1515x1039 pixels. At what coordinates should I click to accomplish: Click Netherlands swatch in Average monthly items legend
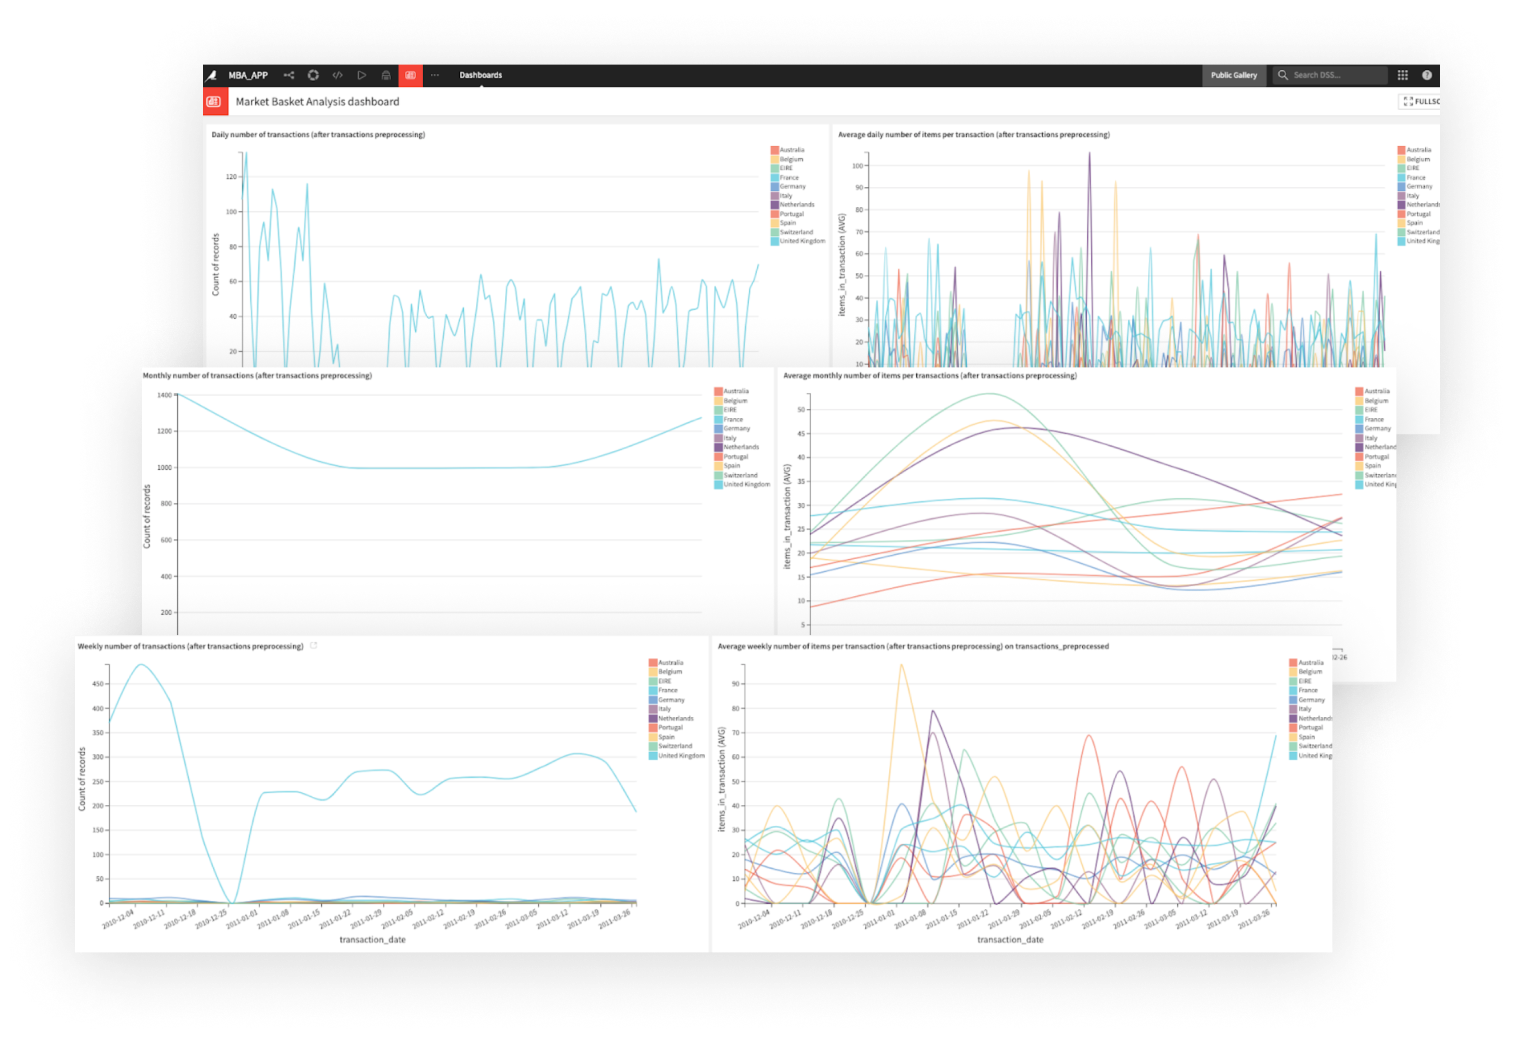pyautogui.click(x=1360, y=447)
